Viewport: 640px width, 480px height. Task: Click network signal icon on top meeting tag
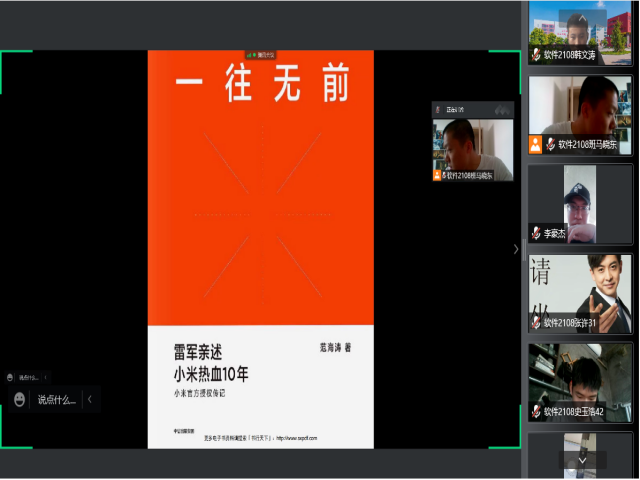click(249, 55)
